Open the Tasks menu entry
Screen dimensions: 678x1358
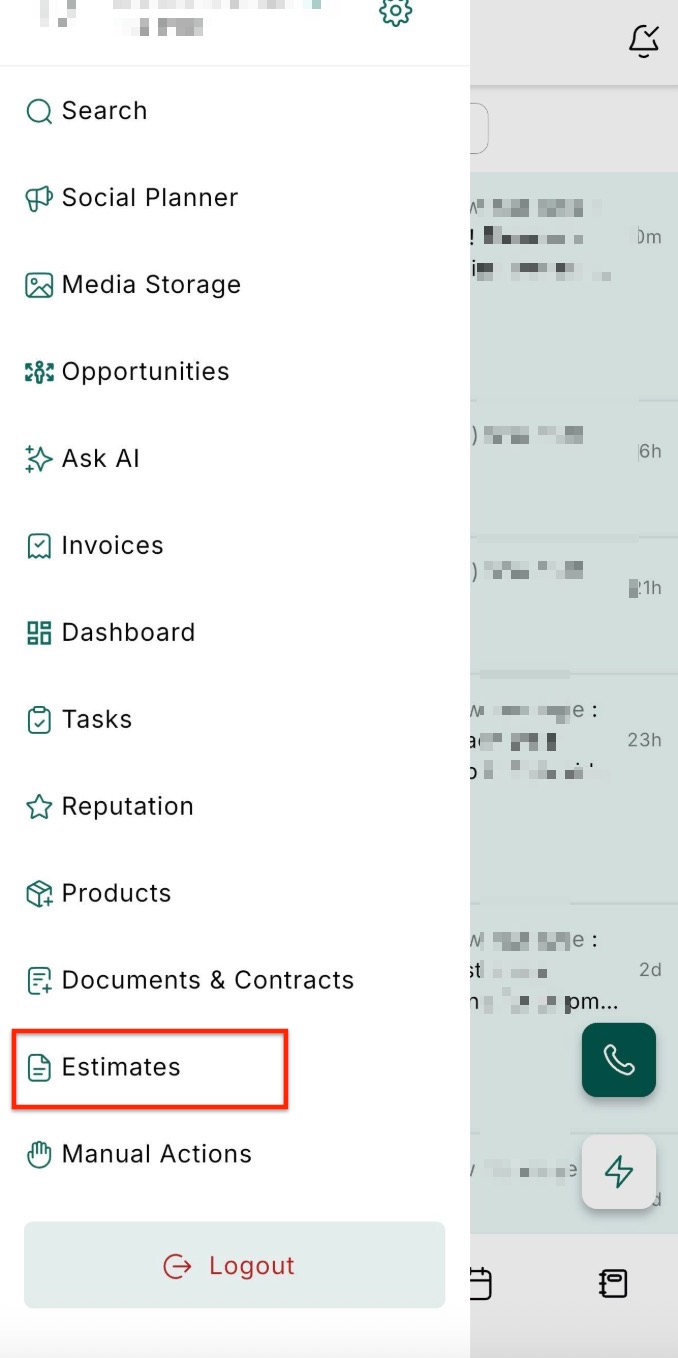click(97, 720)
